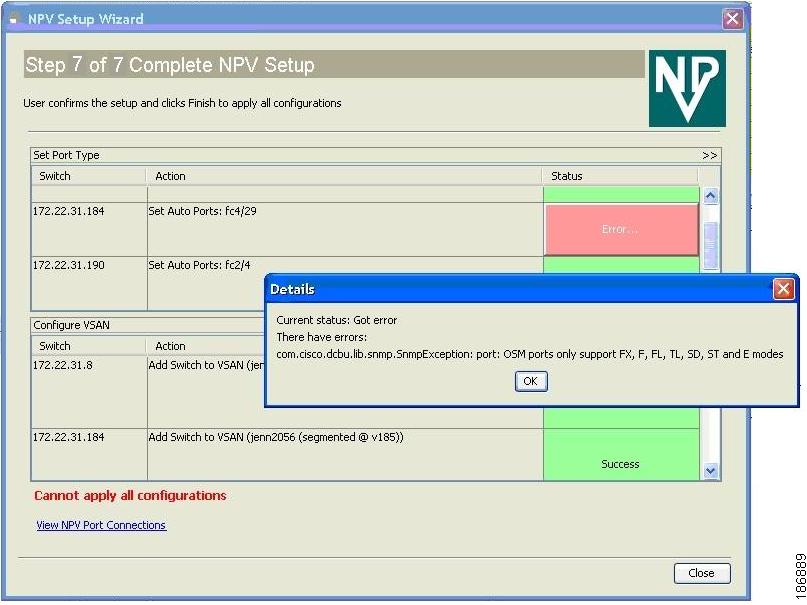The height and width of the screenshot is (605, 807).
Task: Click the Close button in wizard
Action: pos(701,573)
